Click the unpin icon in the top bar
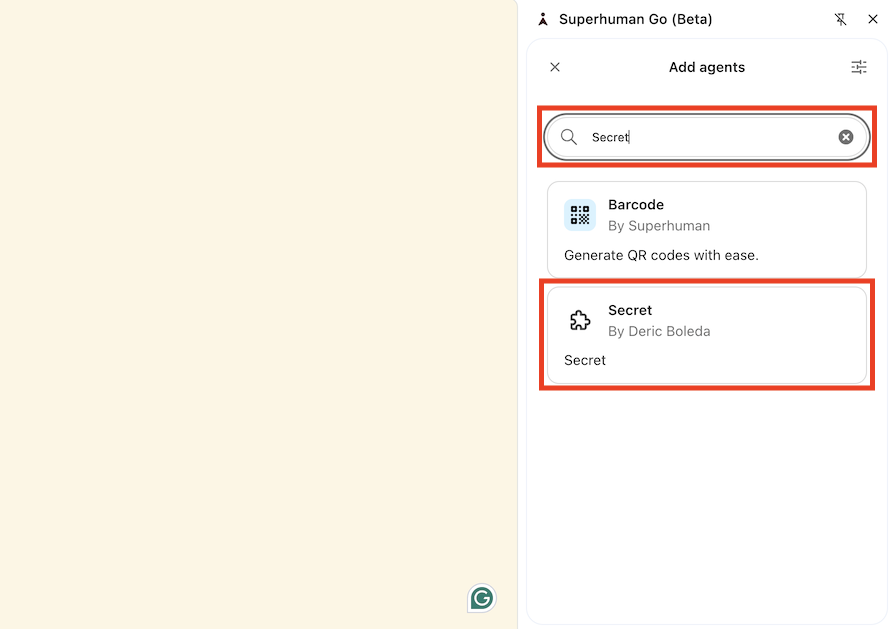 [x=841, y=19]
